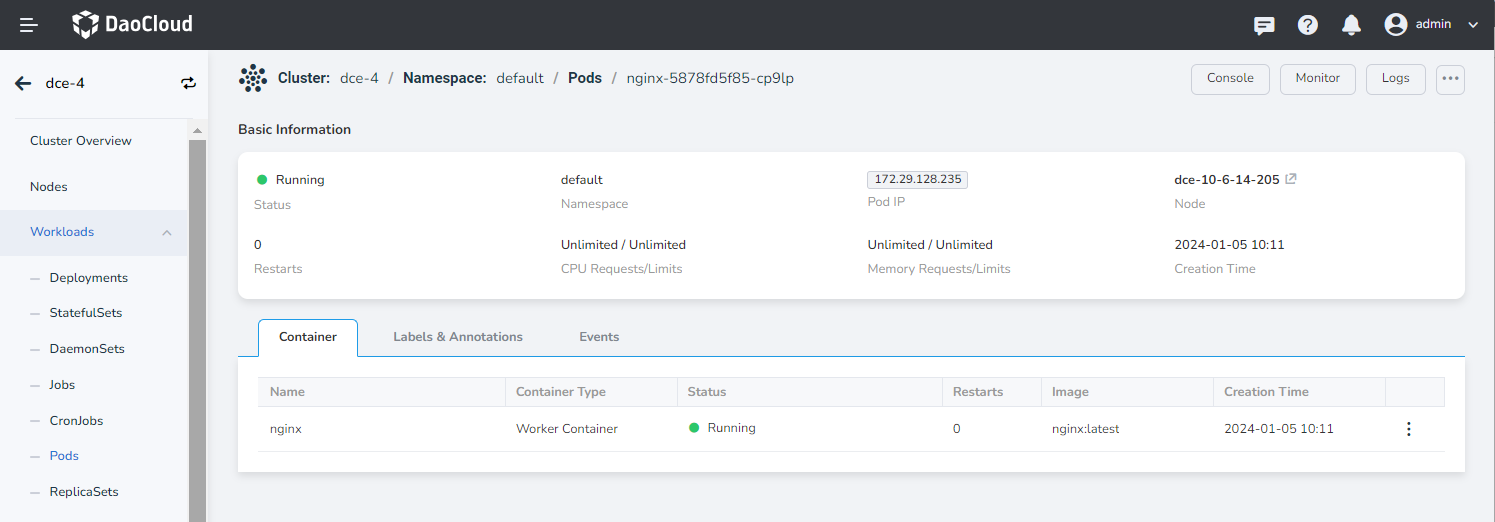Collapse the Workloads sidebar section
The height and width of the screenshot is (522, 1495).
167,232
